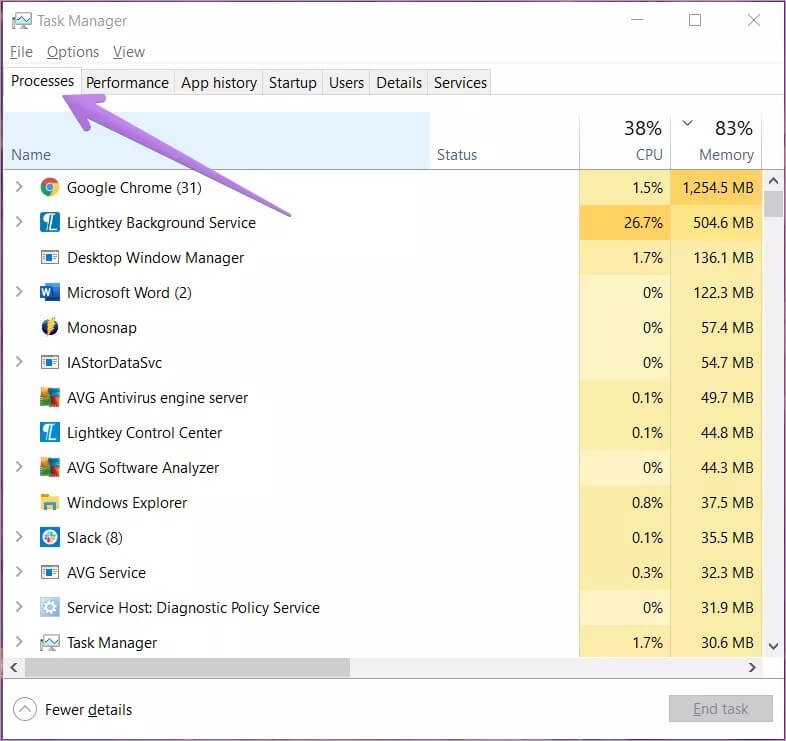Open the File menu
The height and width of the screenshot is (741, 786).
21,52
